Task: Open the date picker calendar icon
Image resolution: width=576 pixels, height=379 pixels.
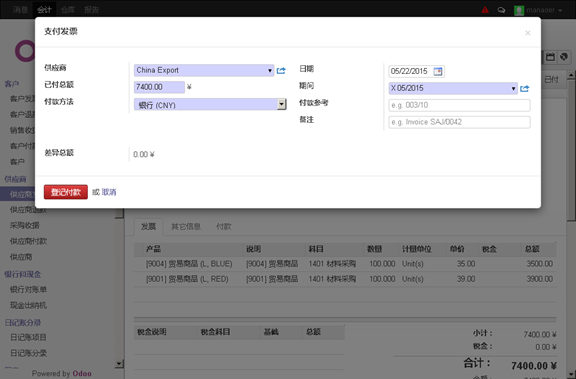Action: point(438,71)
